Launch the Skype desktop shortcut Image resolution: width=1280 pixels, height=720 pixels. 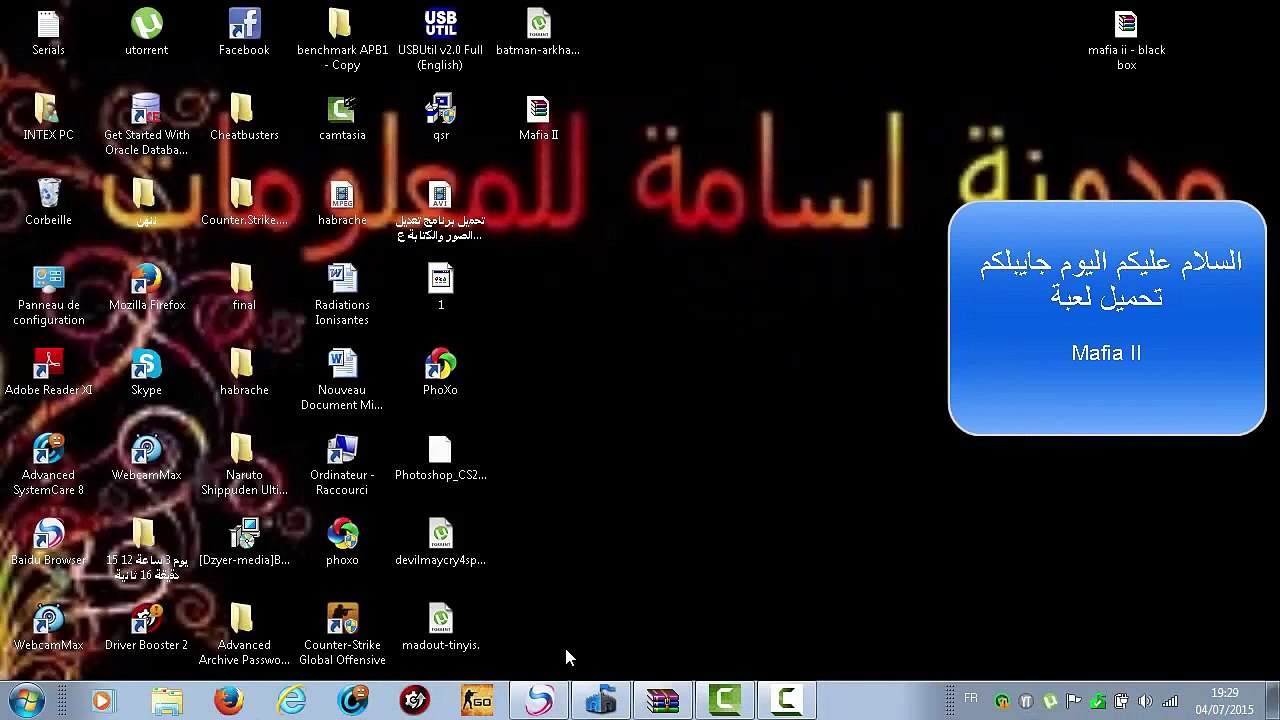pos(146,373)
